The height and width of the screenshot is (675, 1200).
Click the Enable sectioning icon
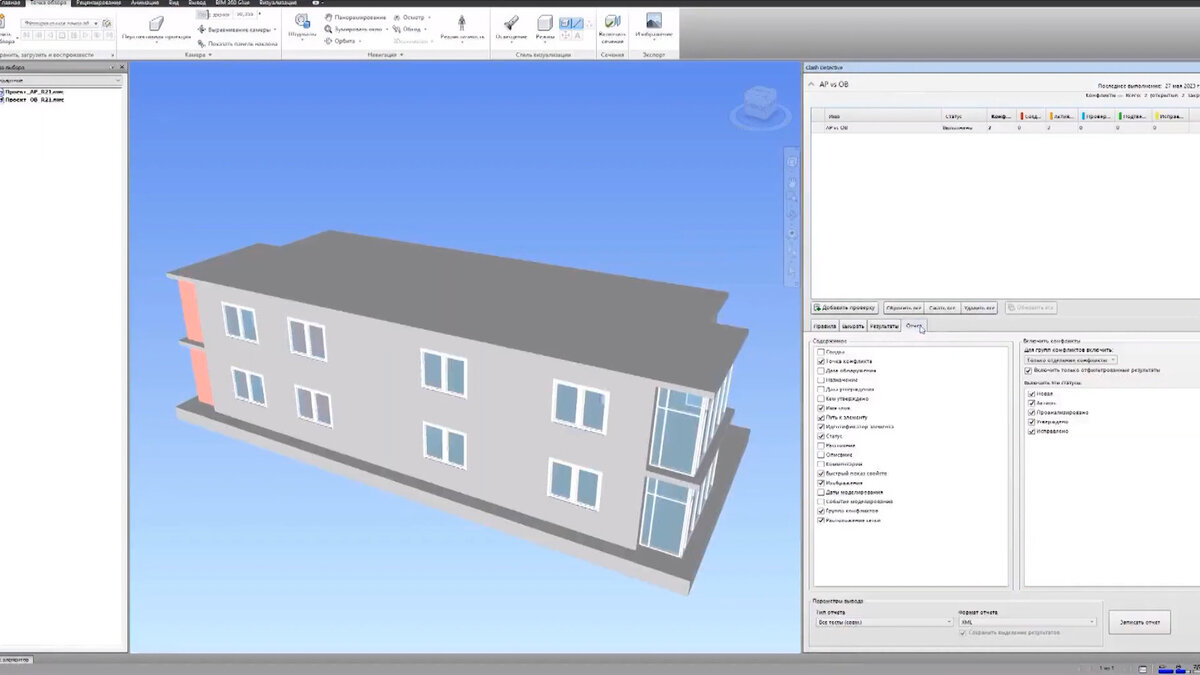coord(612,21)
